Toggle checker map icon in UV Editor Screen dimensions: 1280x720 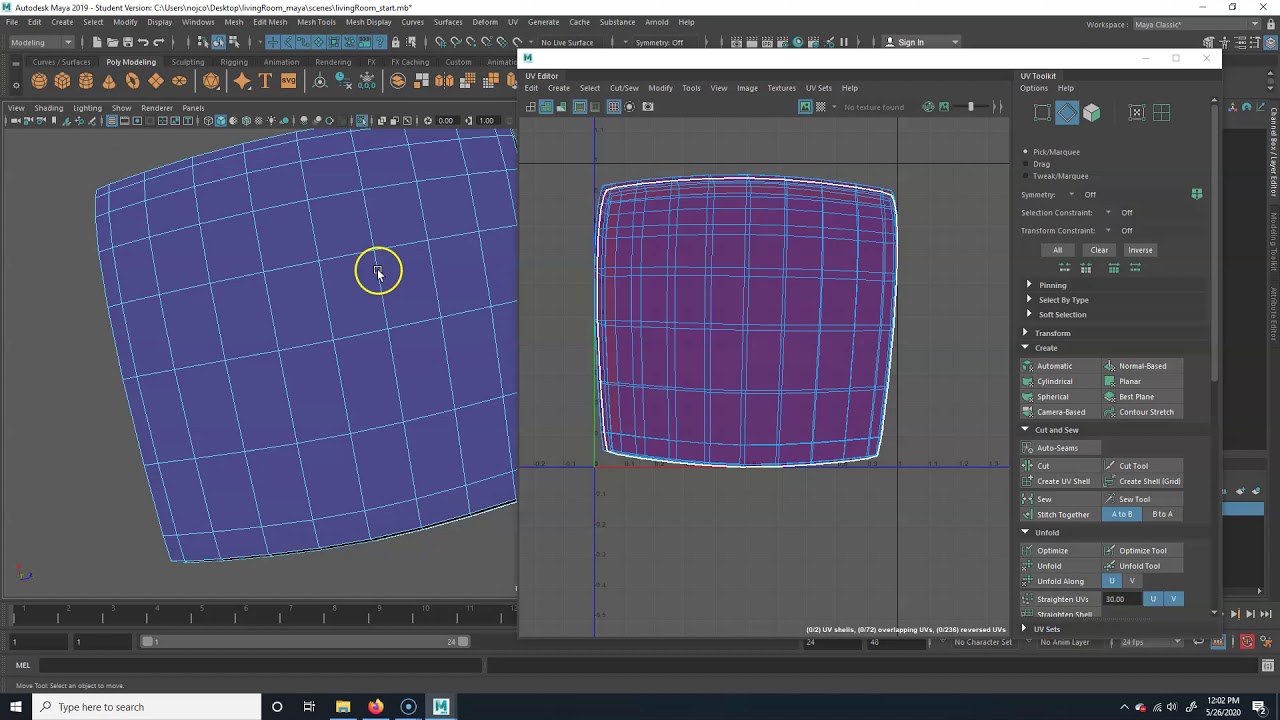coord(822,107)
